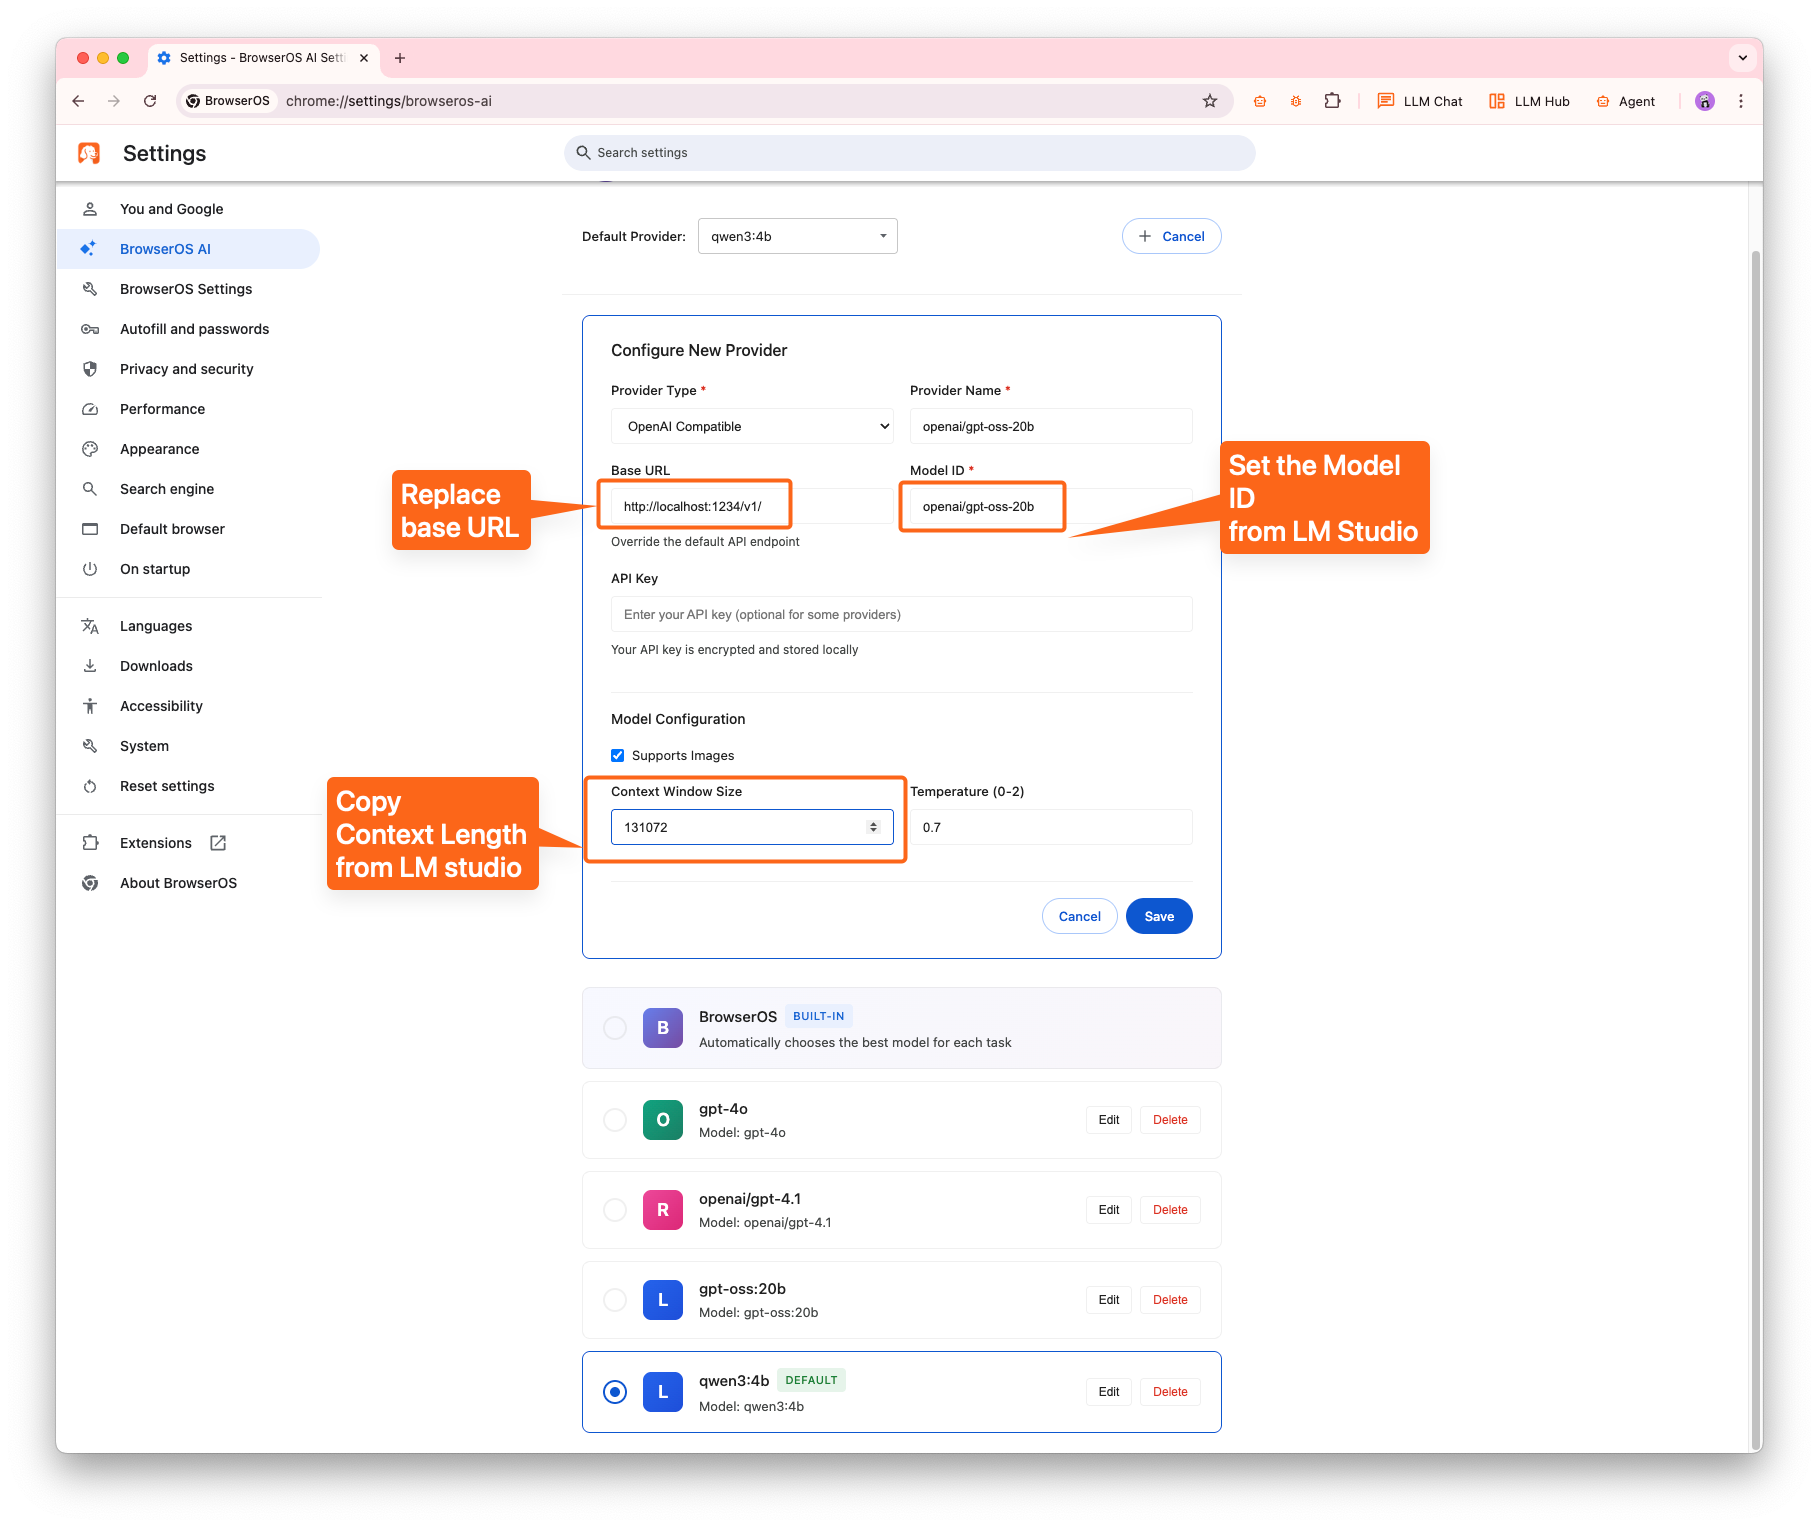
Task: Save the new provider configuration
Action: pos(1158,916)
